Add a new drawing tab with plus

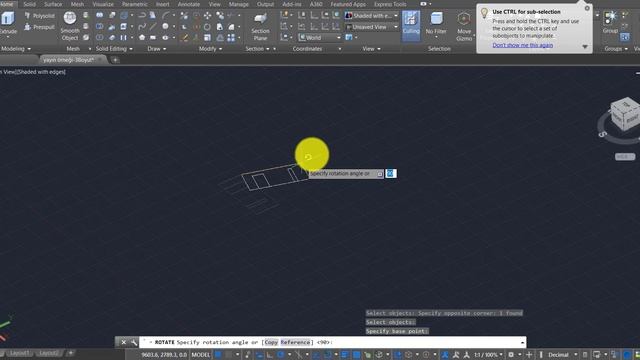click(x=115, y=60)
